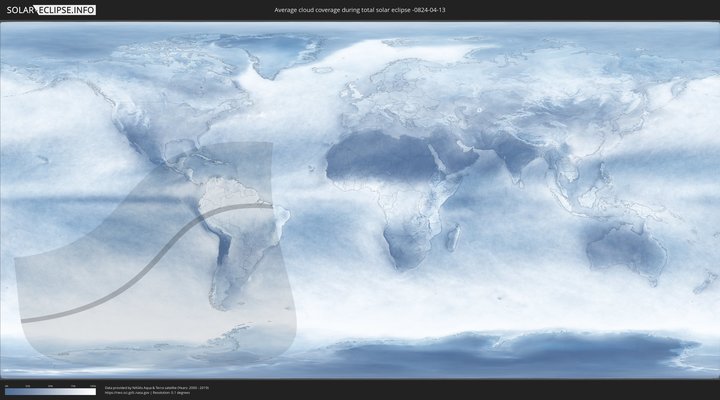Click the 0% label on the legend
This screenshot has height=400, width=720.
pyautogui.click(x=6, y=385)
